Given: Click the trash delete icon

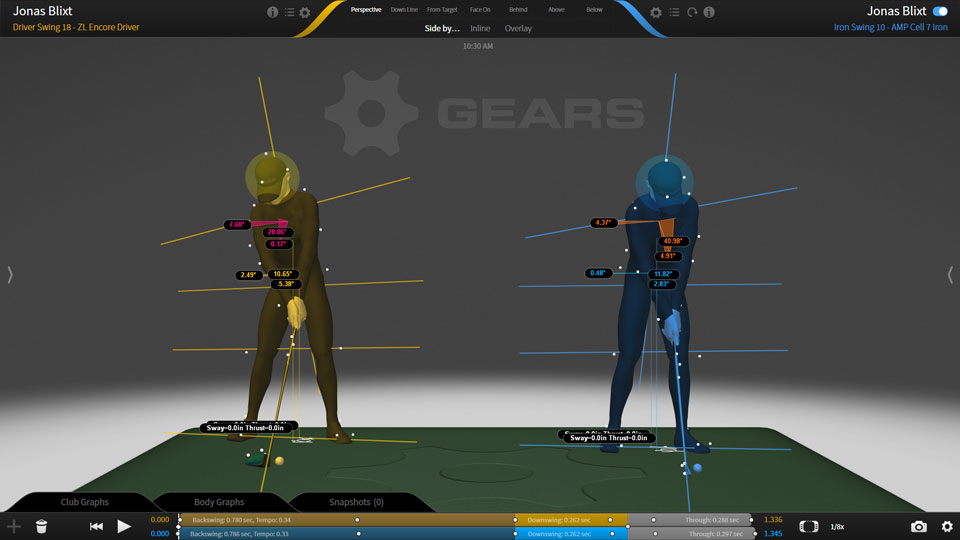Looking at the screenshot, I should (42, 527).
